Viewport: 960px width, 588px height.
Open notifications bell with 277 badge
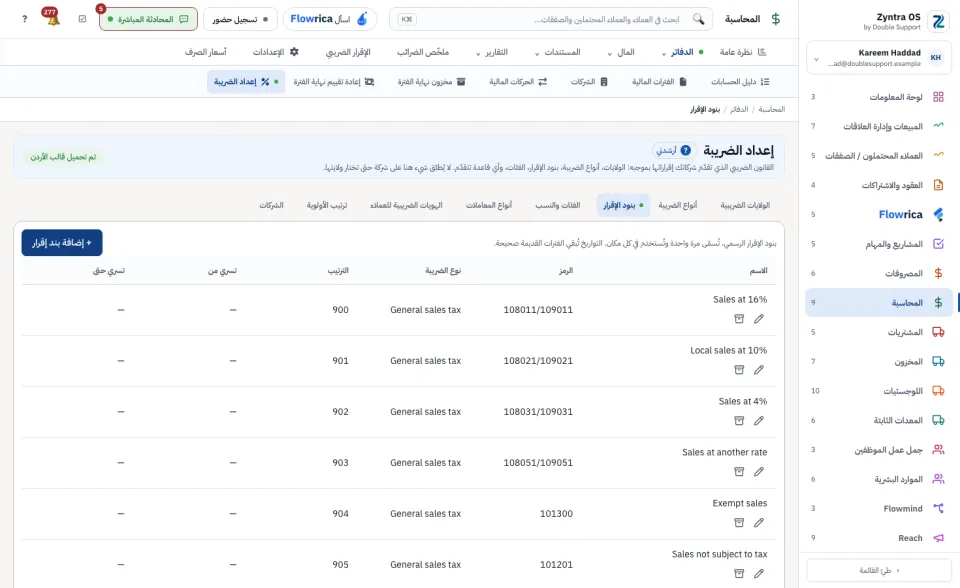(53, 18)
